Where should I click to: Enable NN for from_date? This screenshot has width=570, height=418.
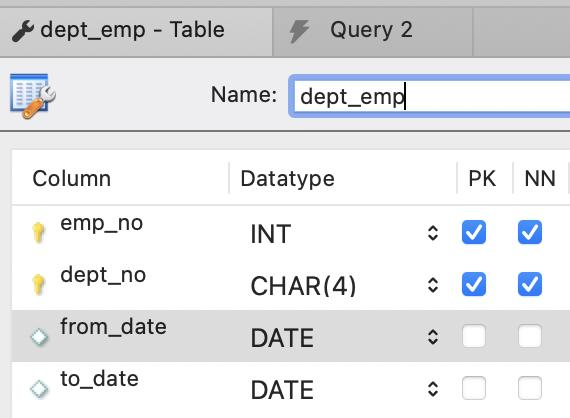pyautogui.click(x=530, y=336)
